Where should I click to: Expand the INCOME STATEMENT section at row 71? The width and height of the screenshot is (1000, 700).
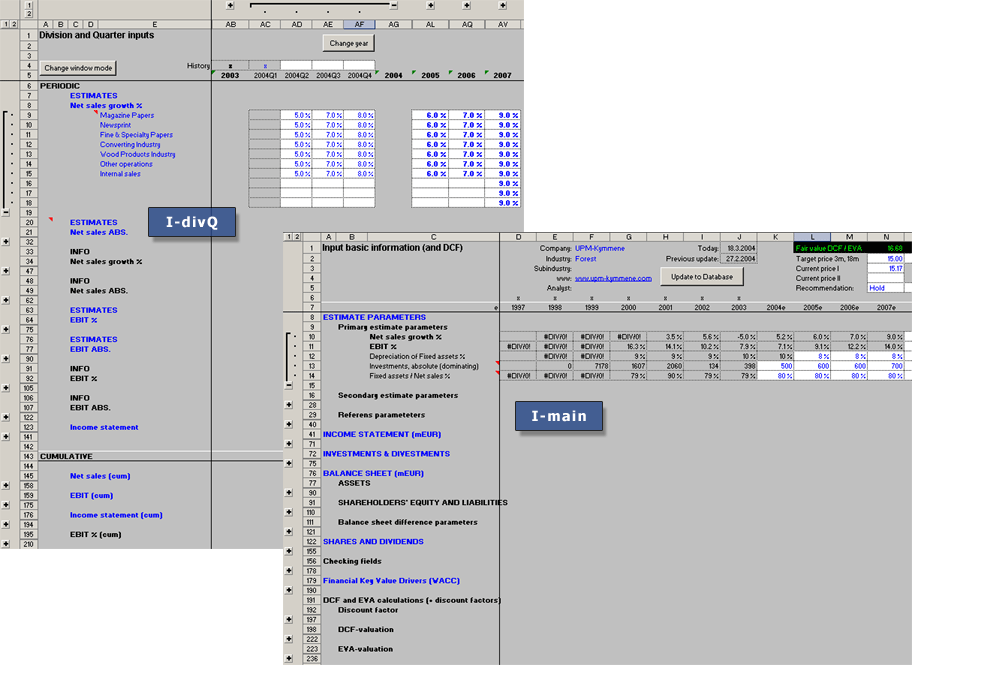290,444
